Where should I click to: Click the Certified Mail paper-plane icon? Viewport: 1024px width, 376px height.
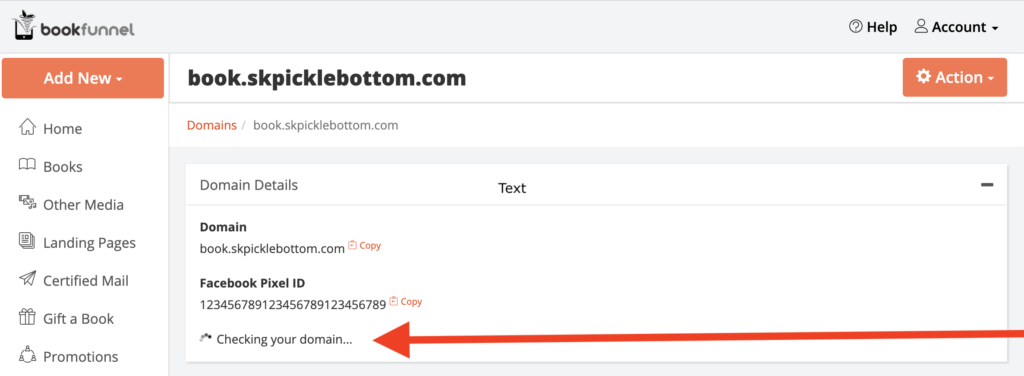pyautogui.click(x=27, y=279)
